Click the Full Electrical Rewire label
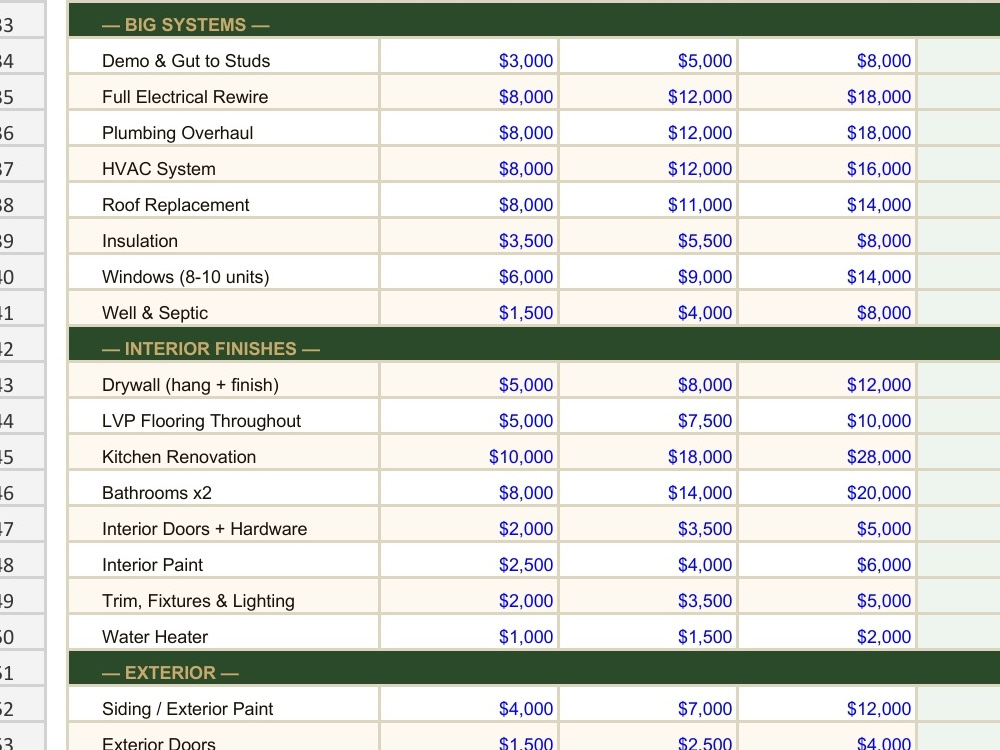 (224, 92)
